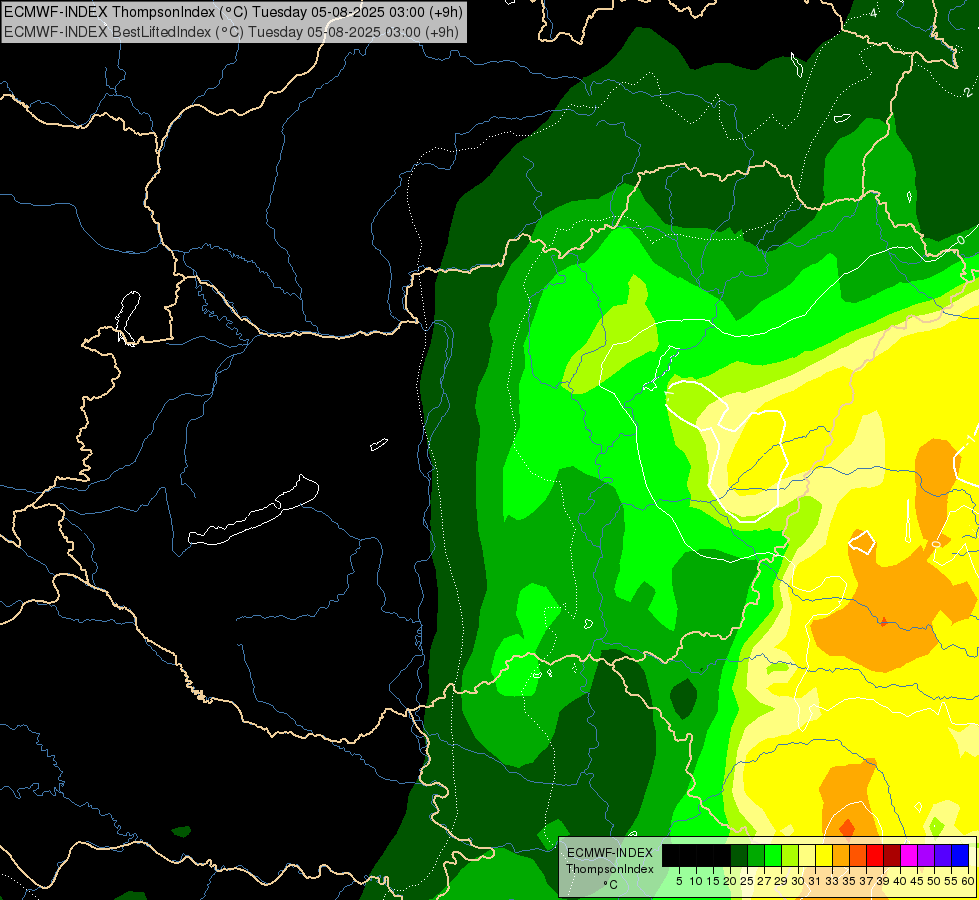Click the legend tick value 39
Image resolution: width=979 pixels, height=900 pixels.
pyautogui.click(x=883, y=881)
